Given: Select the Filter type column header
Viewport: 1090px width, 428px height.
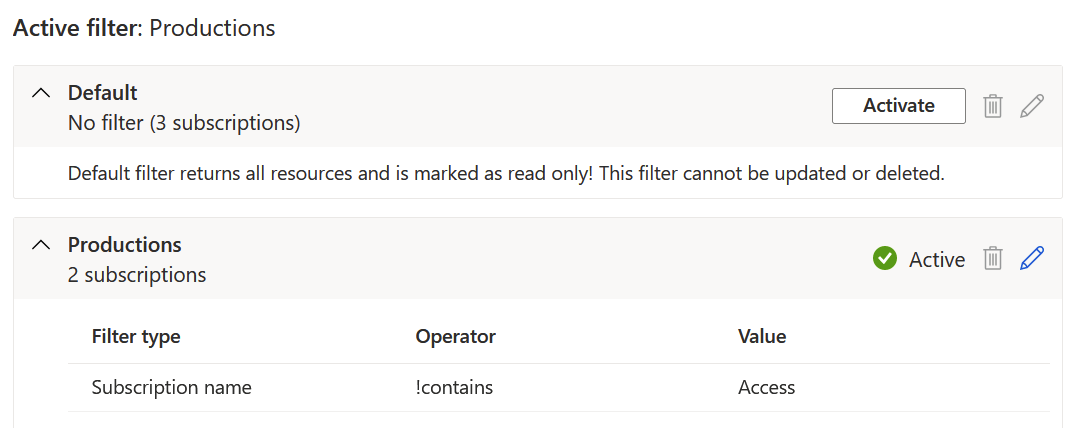Looking at the screenshot, I should coord(136,337).
